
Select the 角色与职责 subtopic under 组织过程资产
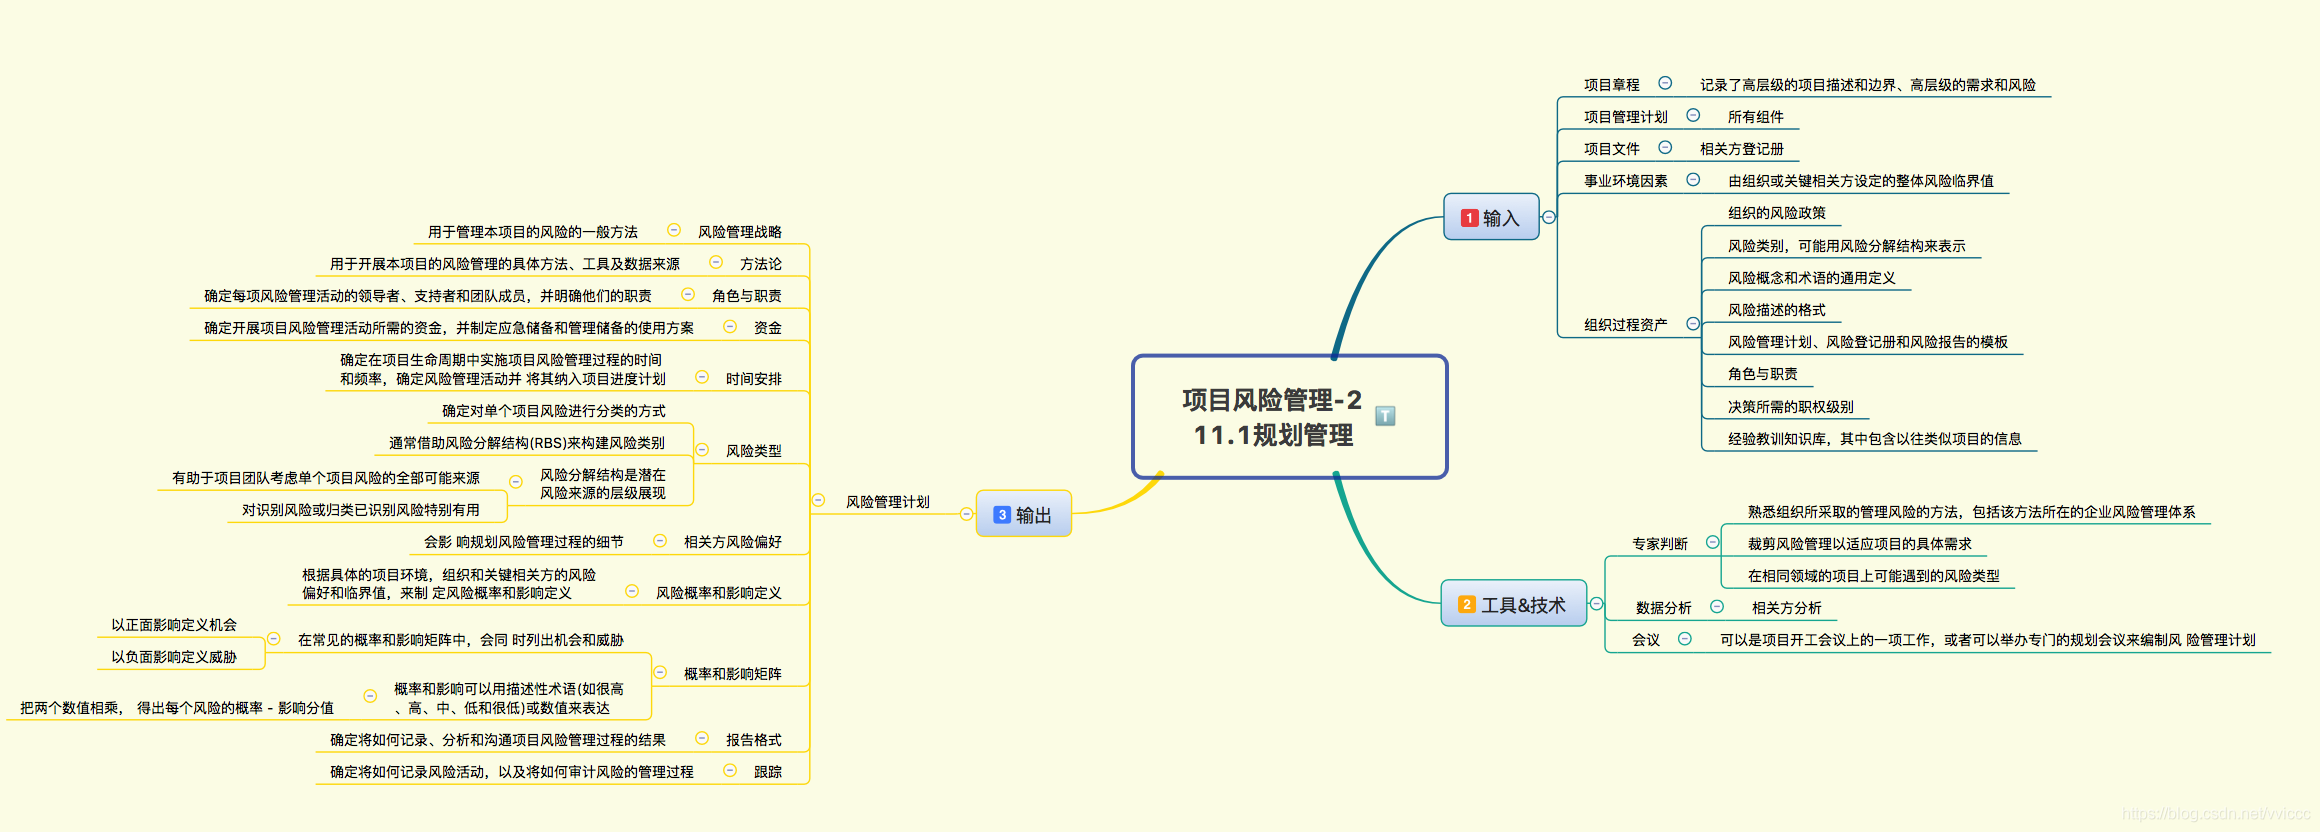(1763, 374)
